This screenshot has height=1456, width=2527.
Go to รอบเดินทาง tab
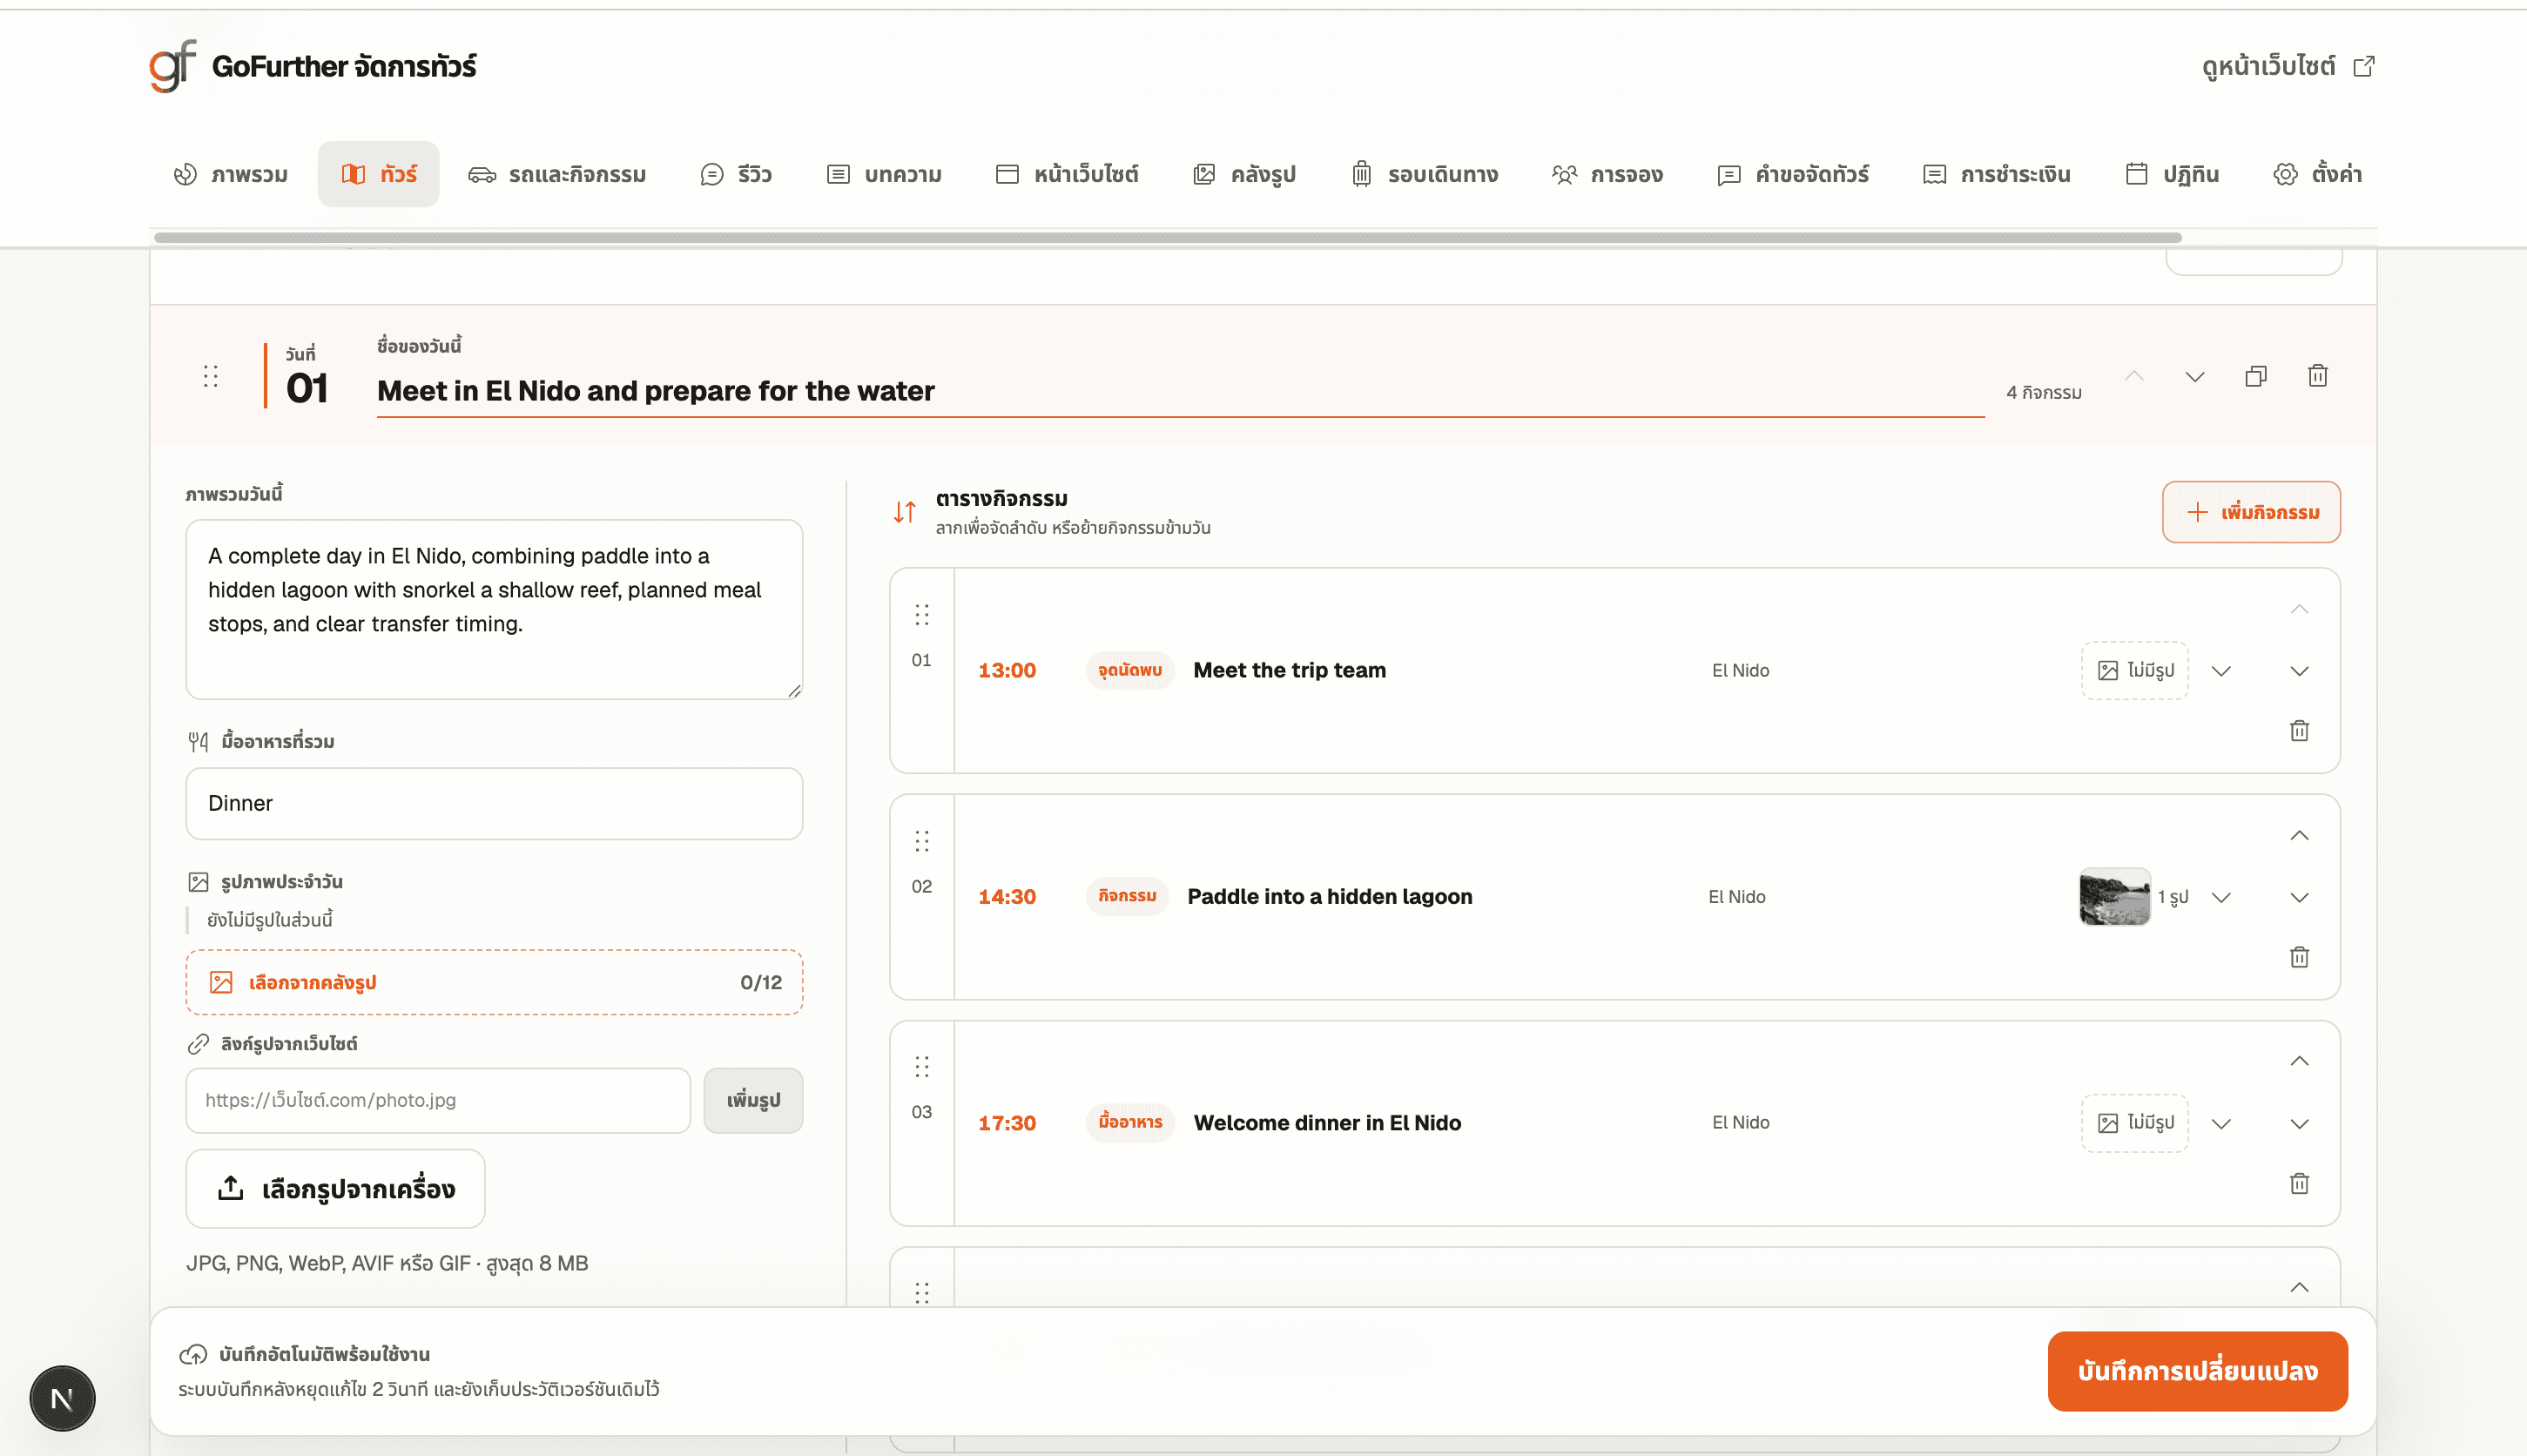[x=1424, y=174]
